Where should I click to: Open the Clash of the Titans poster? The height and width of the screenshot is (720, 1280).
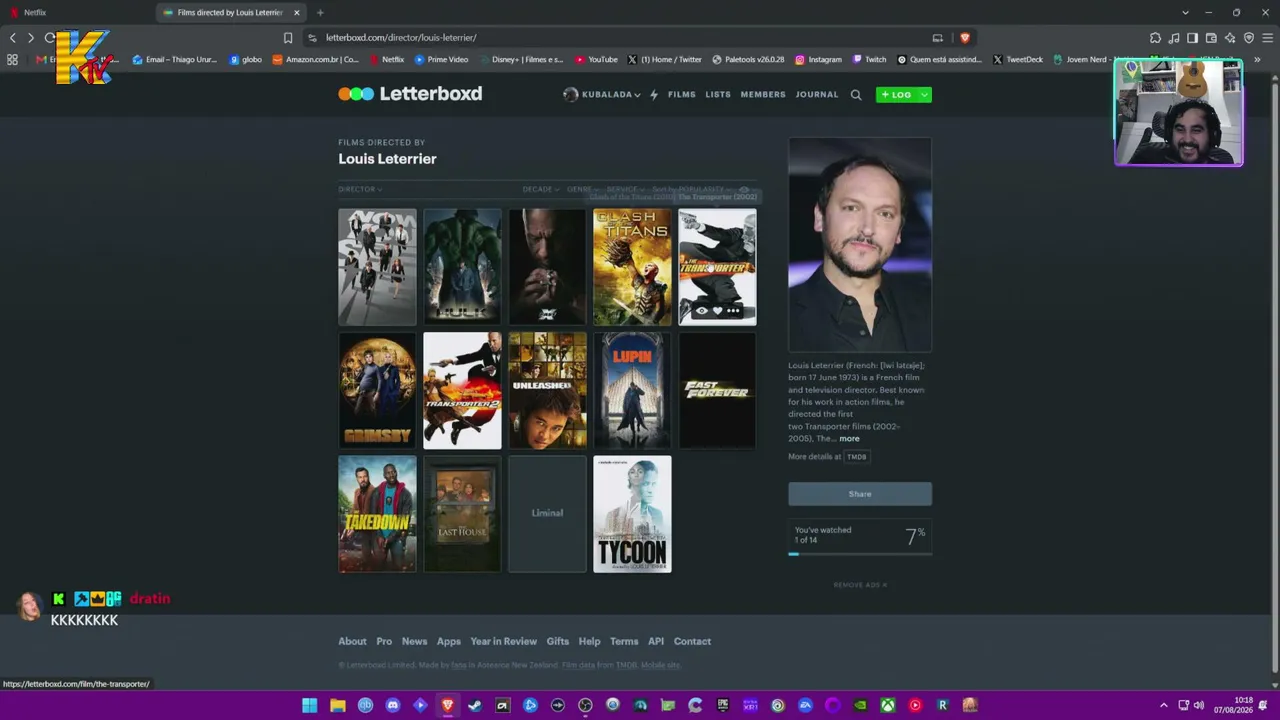[632, 267]
